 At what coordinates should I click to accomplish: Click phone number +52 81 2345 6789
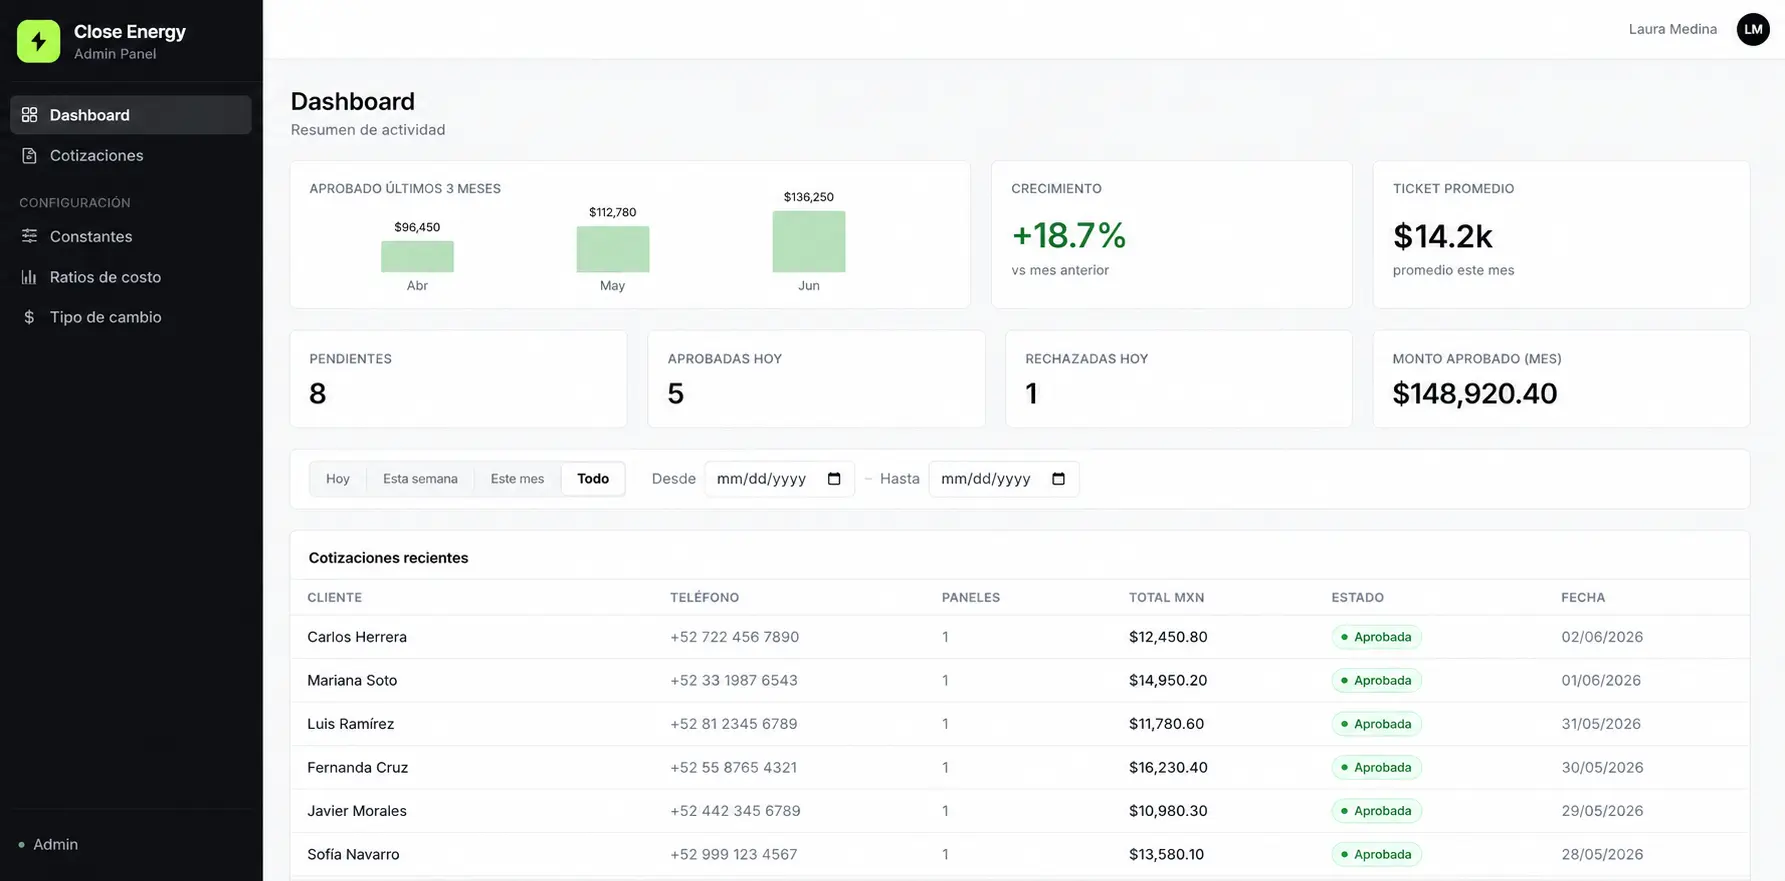(733, 724)
